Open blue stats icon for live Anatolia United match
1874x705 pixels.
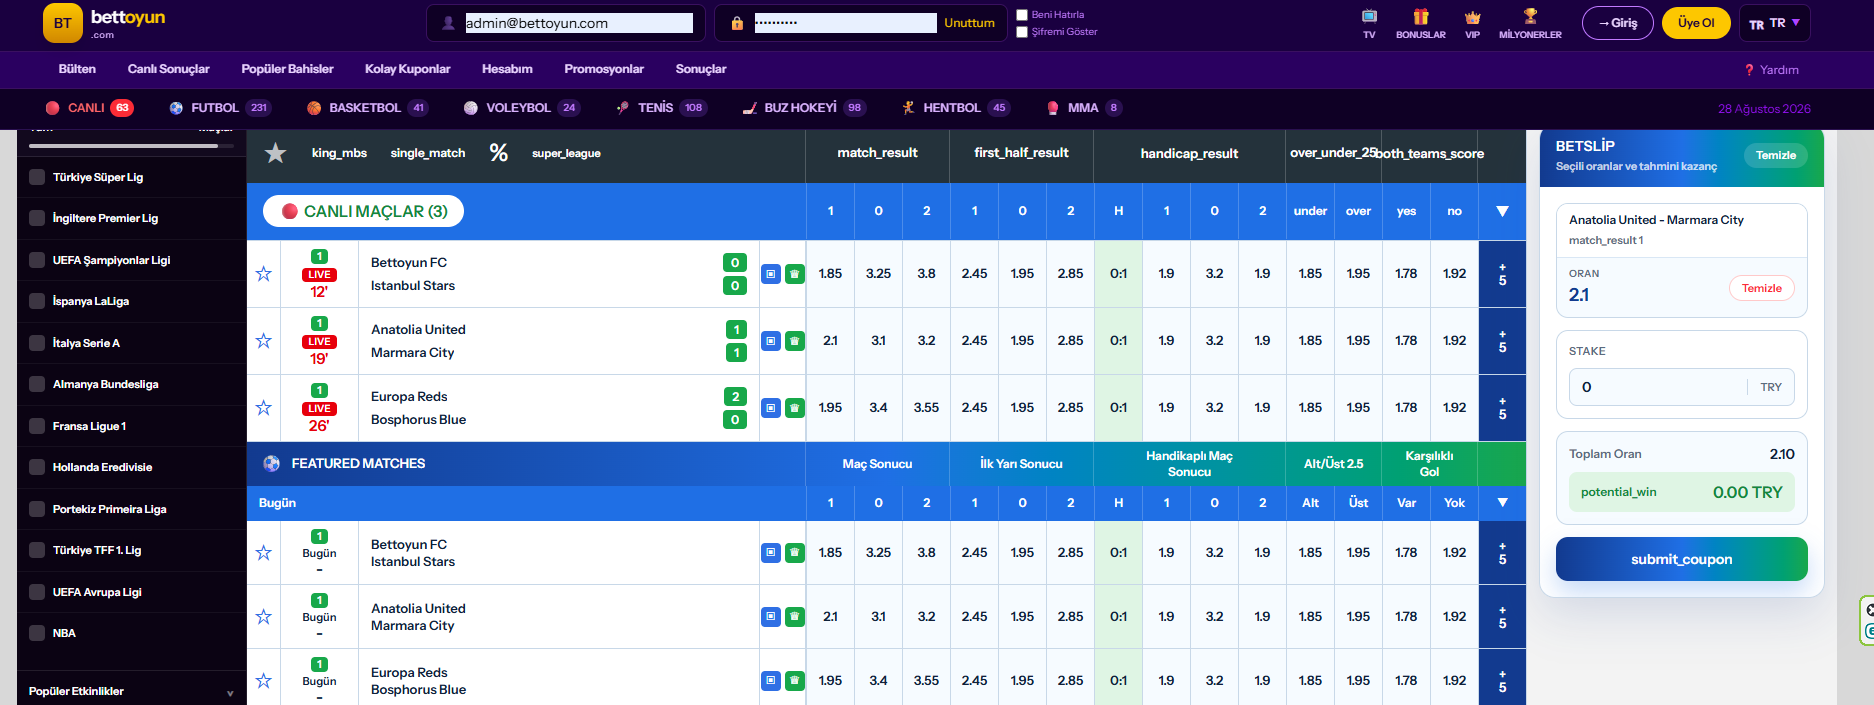[770, 341]
